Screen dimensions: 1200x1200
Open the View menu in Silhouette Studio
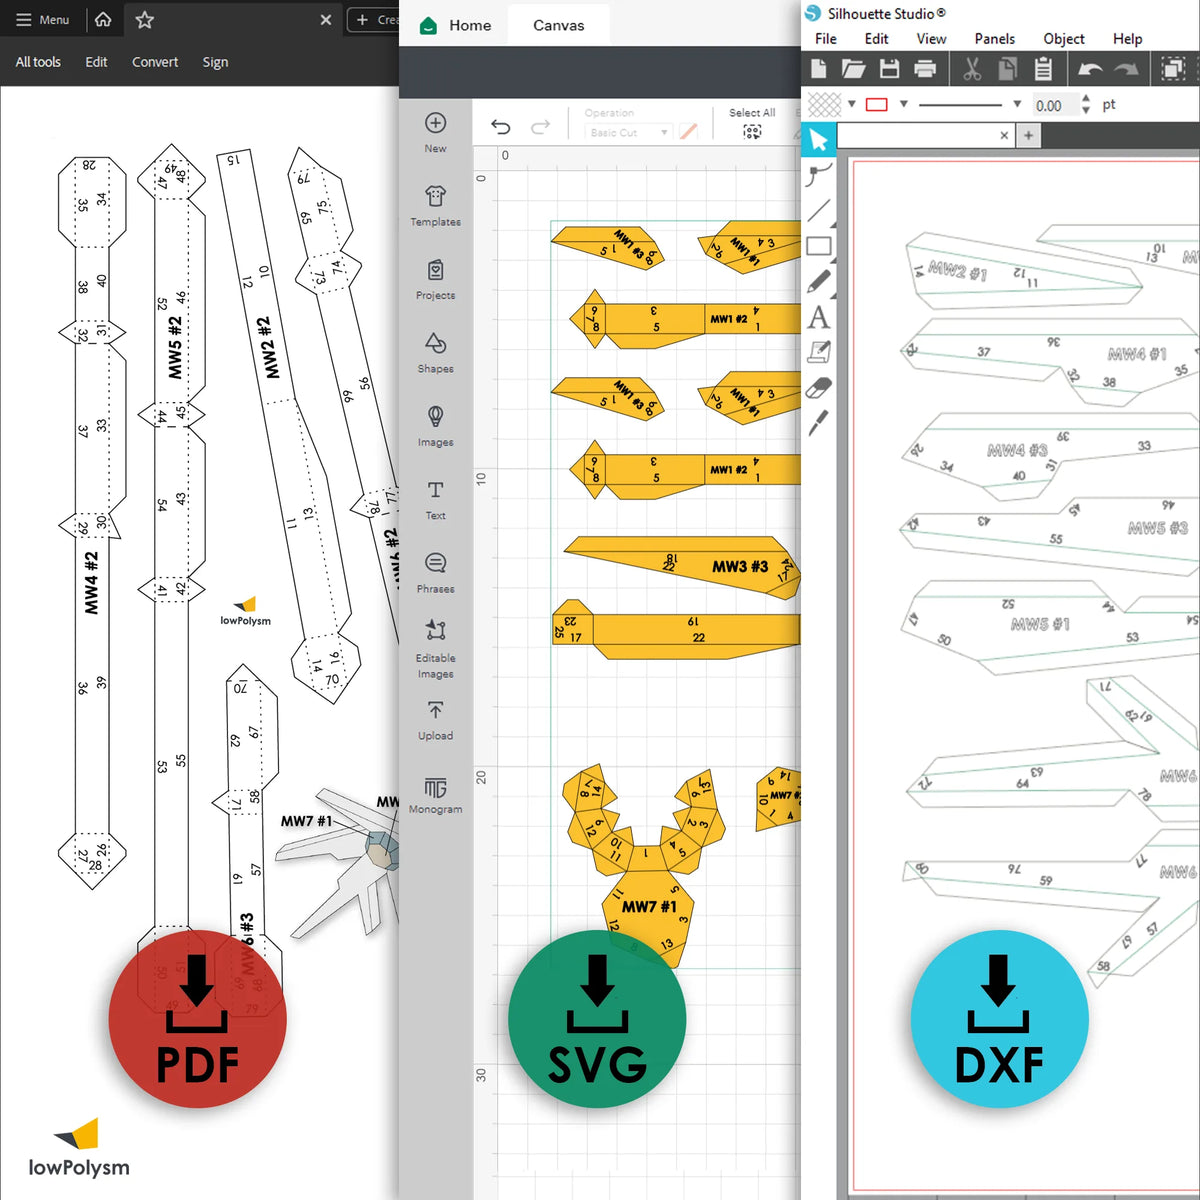click(x=931, y=39)
